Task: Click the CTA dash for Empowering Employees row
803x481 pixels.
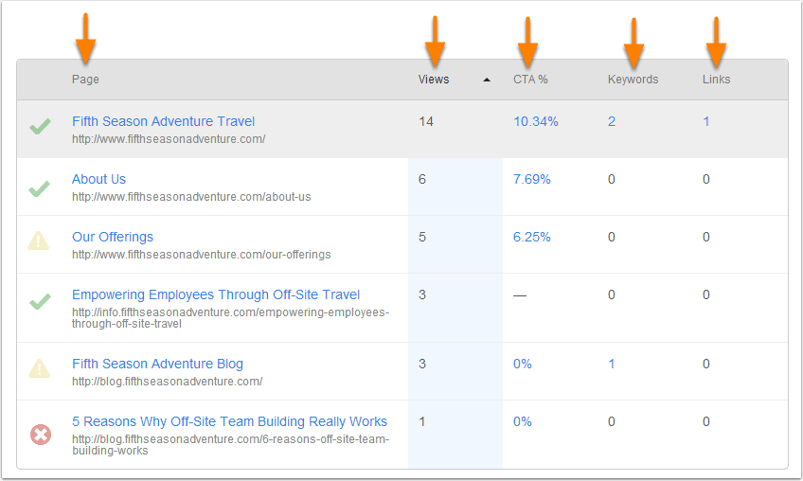Action: click(520, 296)
